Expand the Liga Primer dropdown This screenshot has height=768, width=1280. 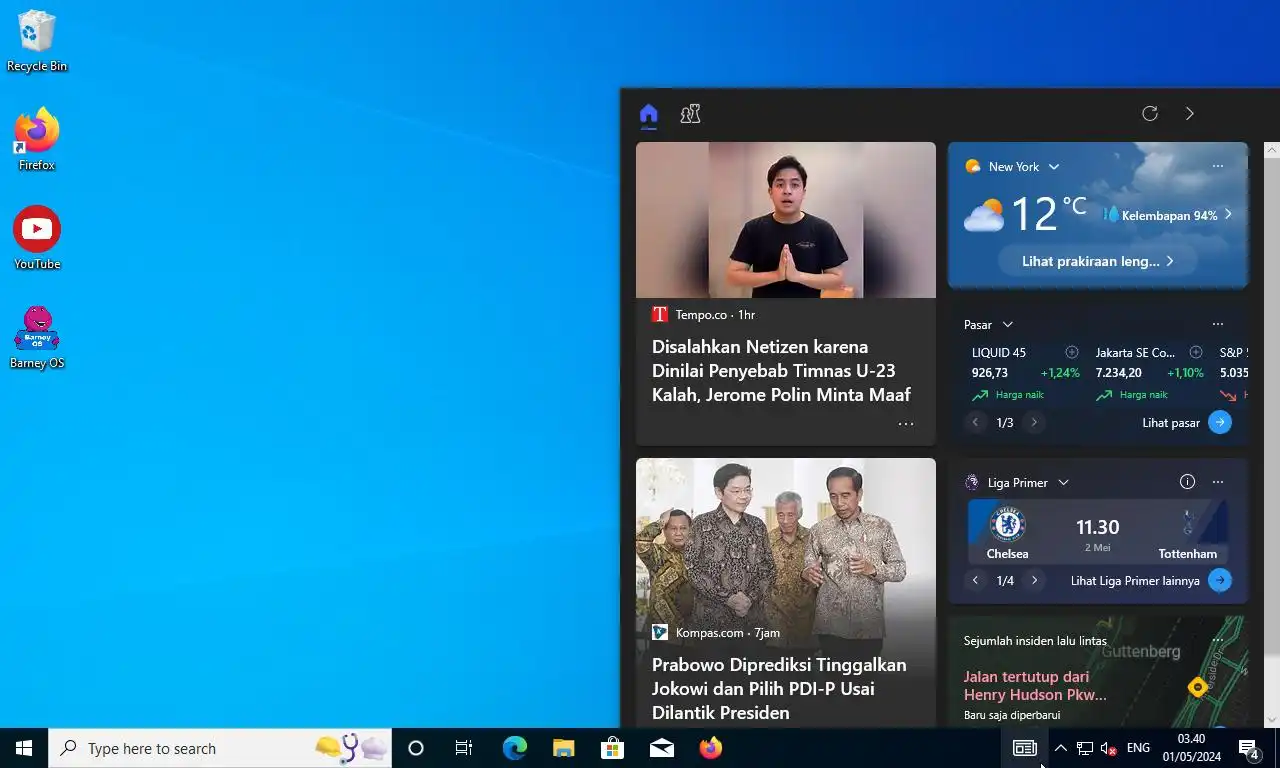(x=1063, y=483)
